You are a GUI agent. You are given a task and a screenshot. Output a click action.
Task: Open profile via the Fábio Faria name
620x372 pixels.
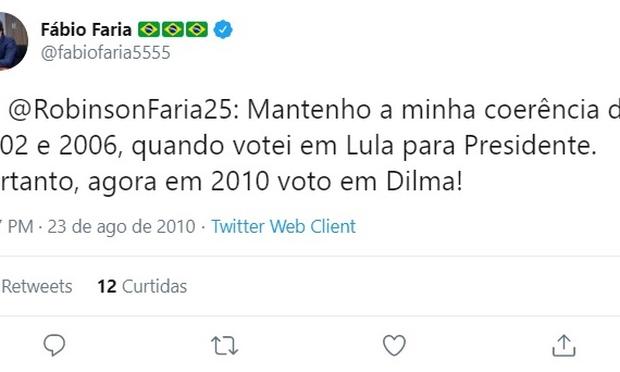86,30
